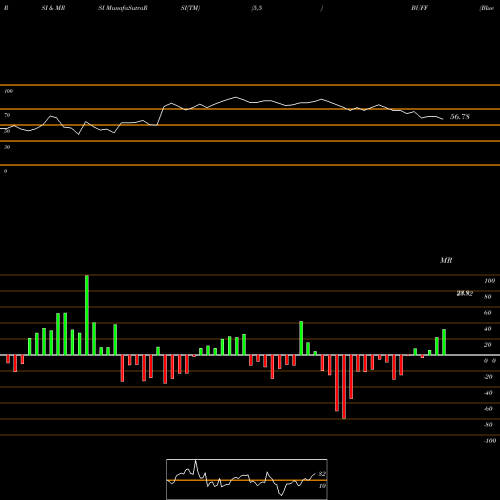The image size is (500, 500).
Task: Click the MR label above histogram
Action: [x=446, y=260]
